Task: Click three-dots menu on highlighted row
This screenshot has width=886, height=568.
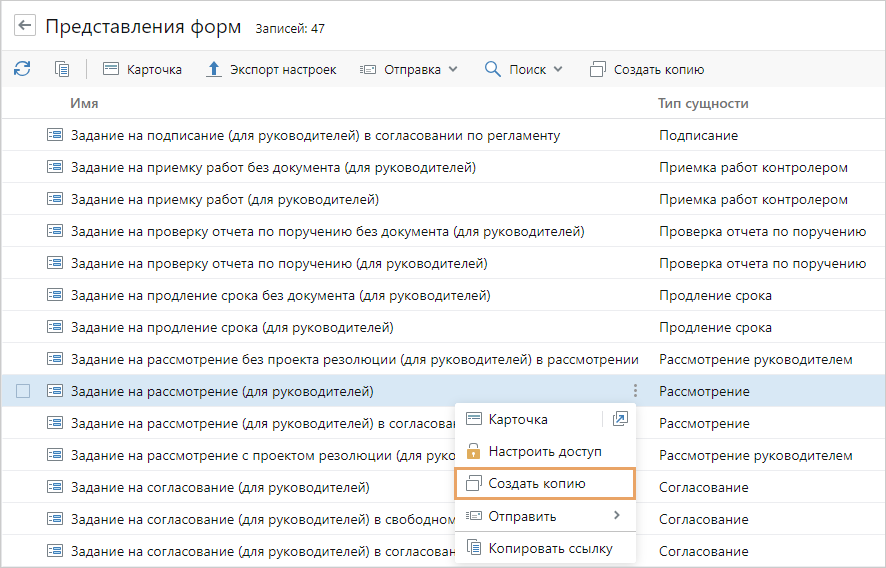Action: [x=634, y=391]
